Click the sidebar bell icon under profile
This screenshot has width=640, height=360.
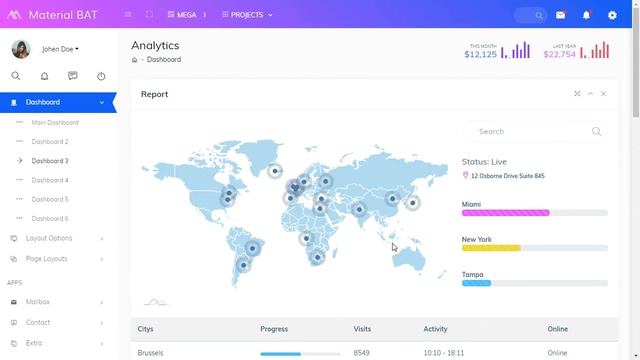coord(44,76)
